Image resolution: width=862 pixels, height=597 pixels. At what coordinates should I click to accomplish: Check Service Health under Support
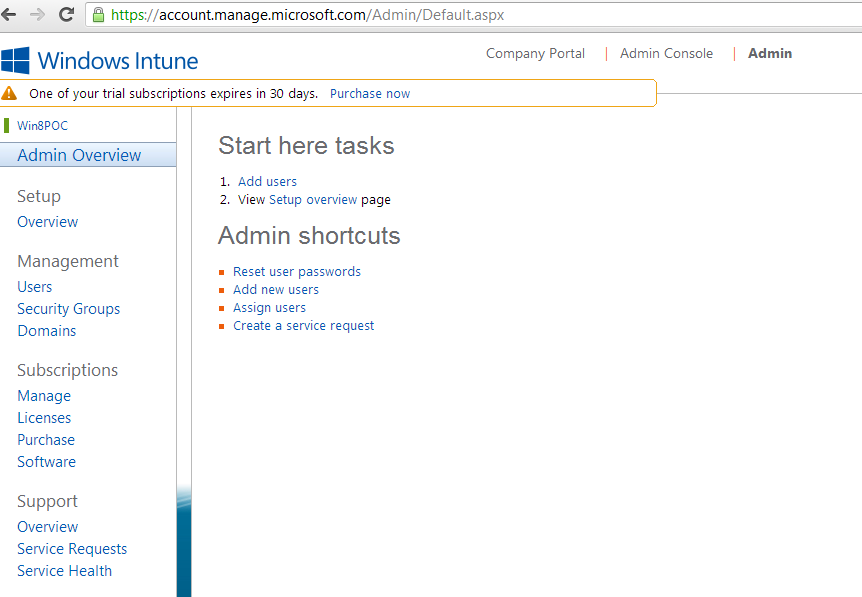click(64, 570)
